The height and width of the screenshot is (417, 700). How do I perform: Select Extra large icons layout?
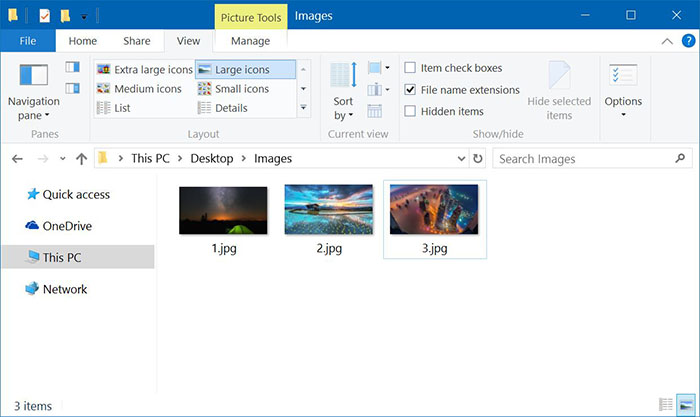146,69
